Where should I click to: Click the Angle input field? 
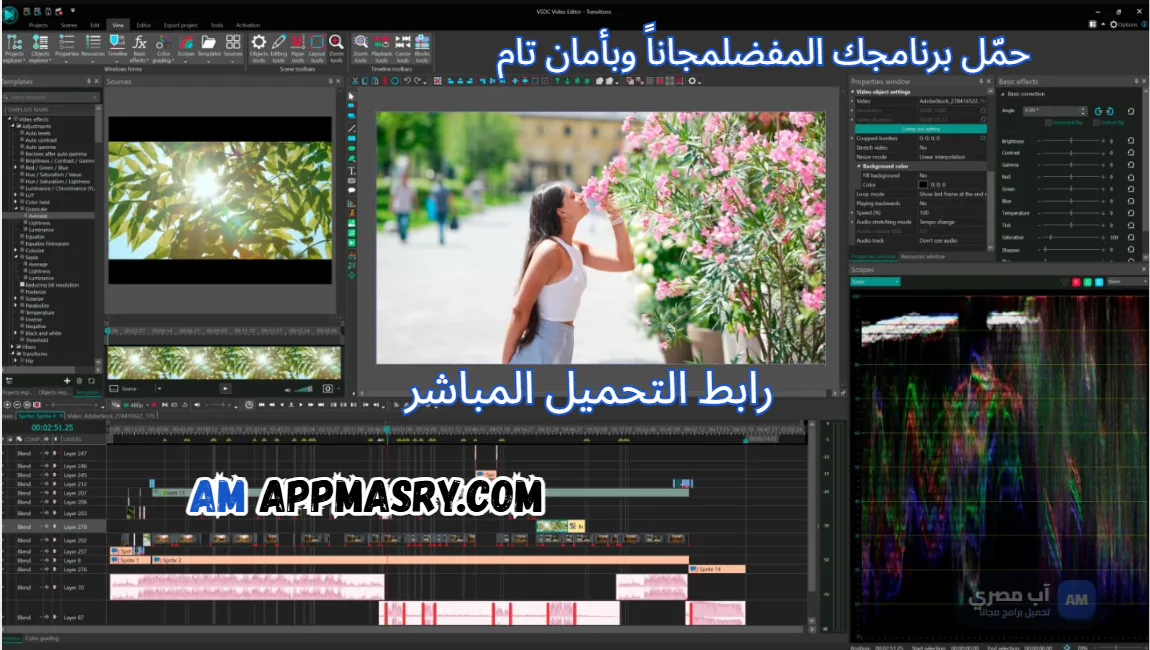coord(1054,111)
